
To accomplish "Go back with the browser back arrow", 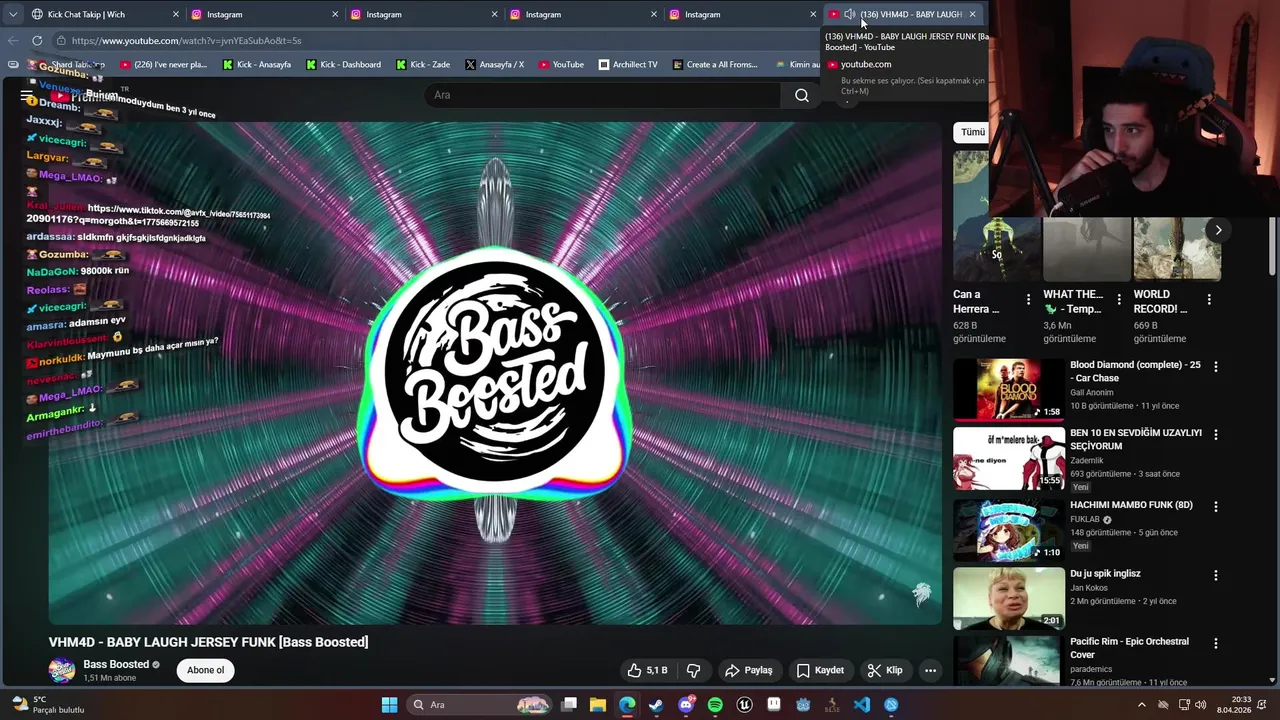I will click(13, 40).
